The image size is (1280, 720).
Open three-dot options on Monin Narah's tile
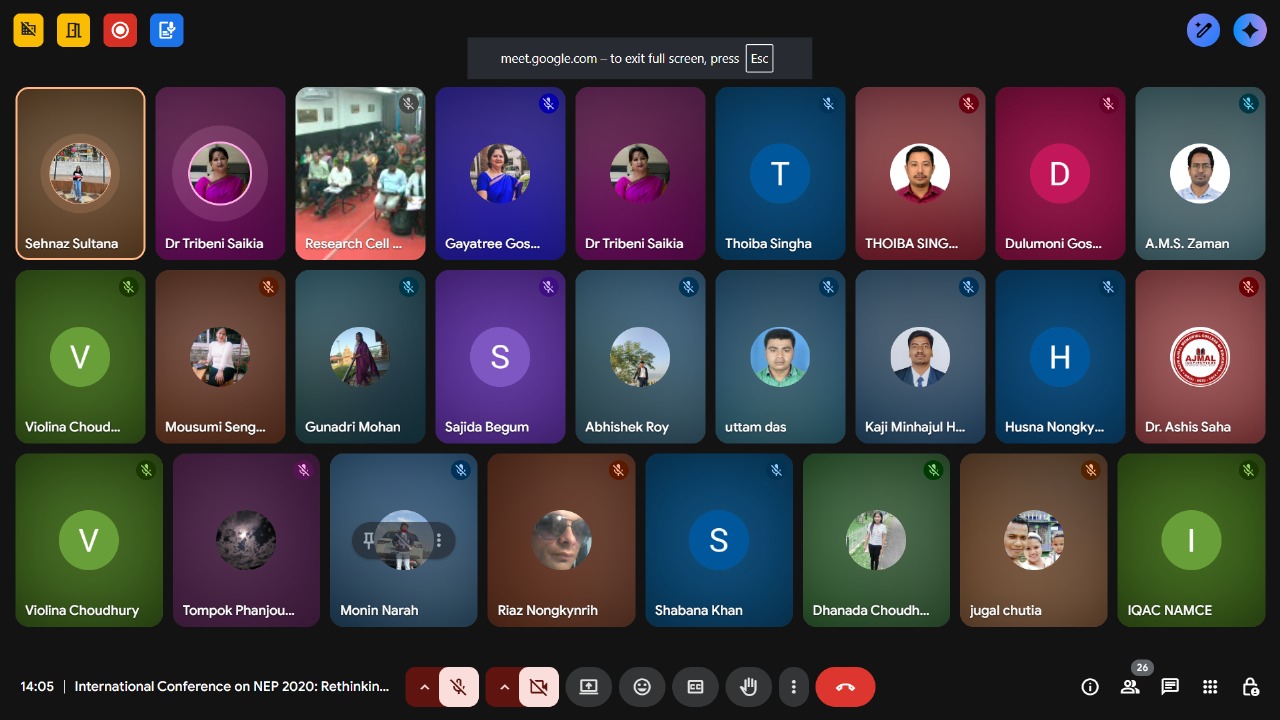pos(439,541)
